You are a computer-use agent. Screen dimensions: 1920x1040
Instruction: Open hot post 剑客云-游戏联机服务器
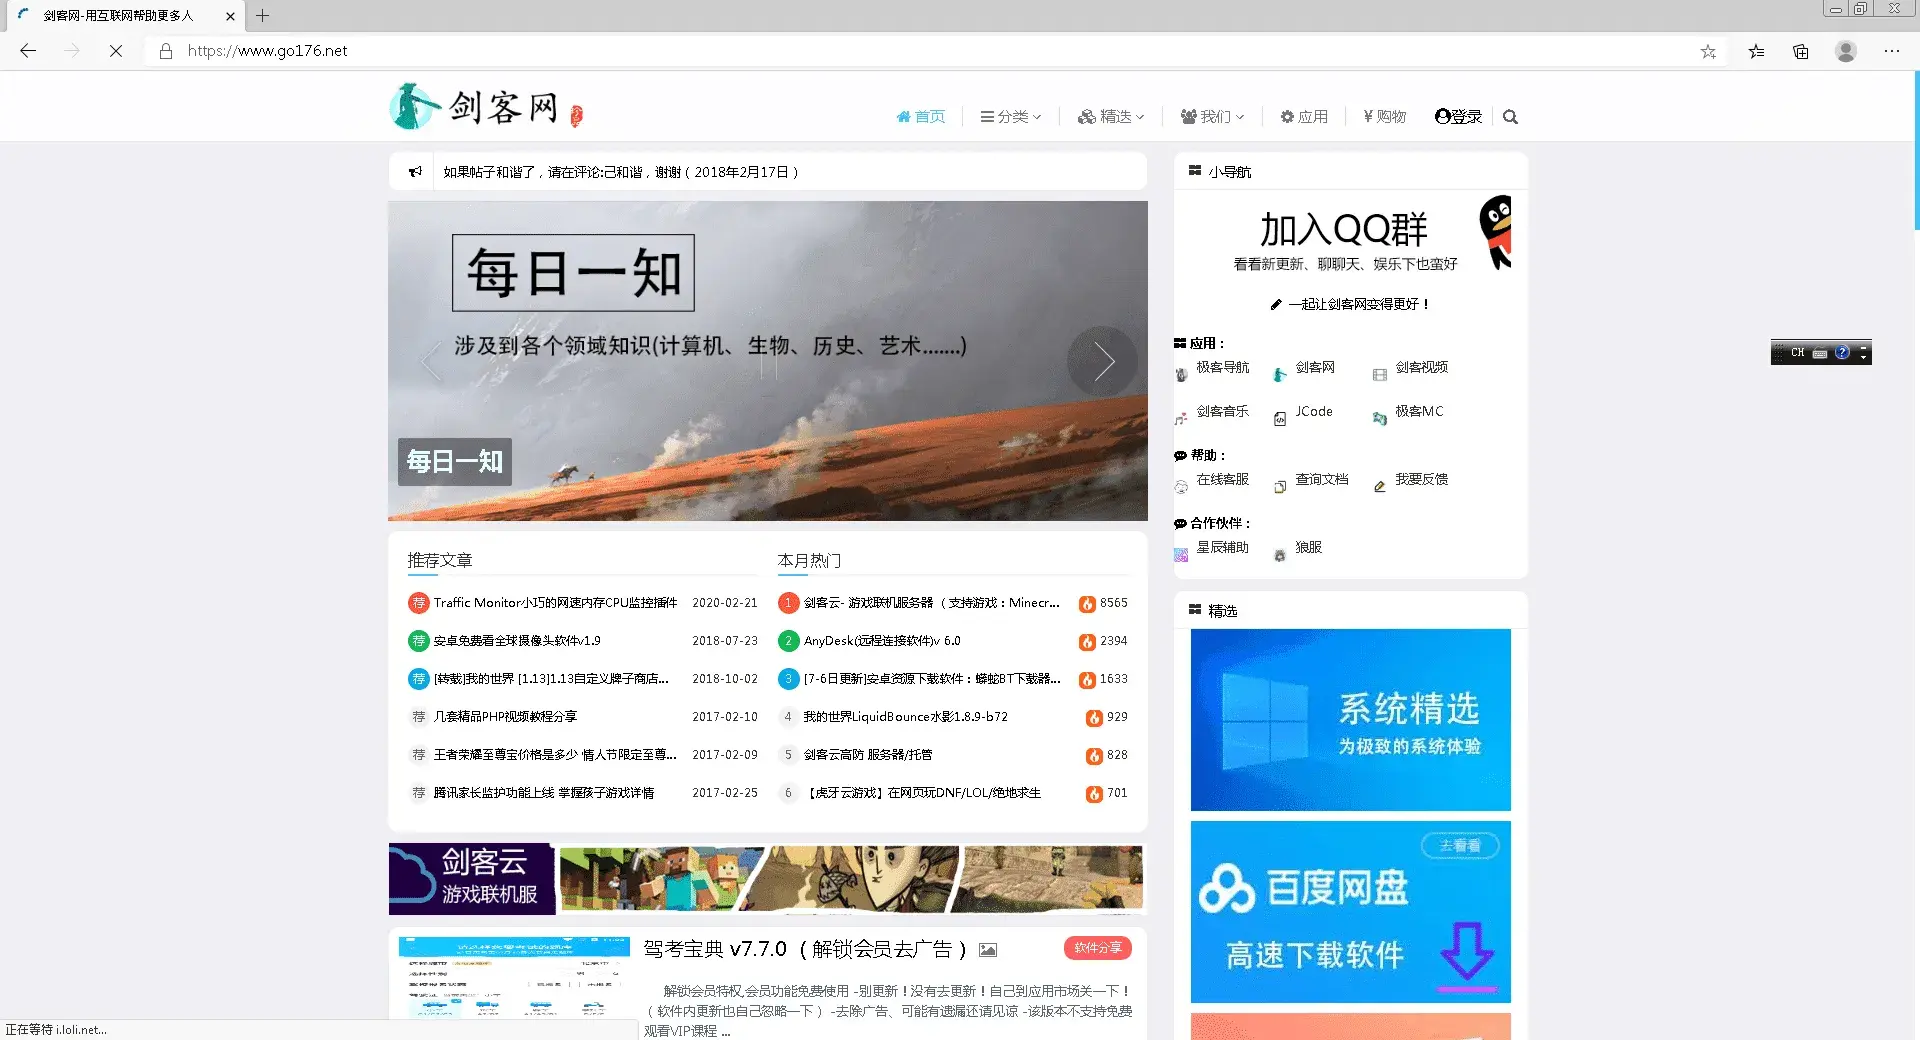tap(931, 603)
